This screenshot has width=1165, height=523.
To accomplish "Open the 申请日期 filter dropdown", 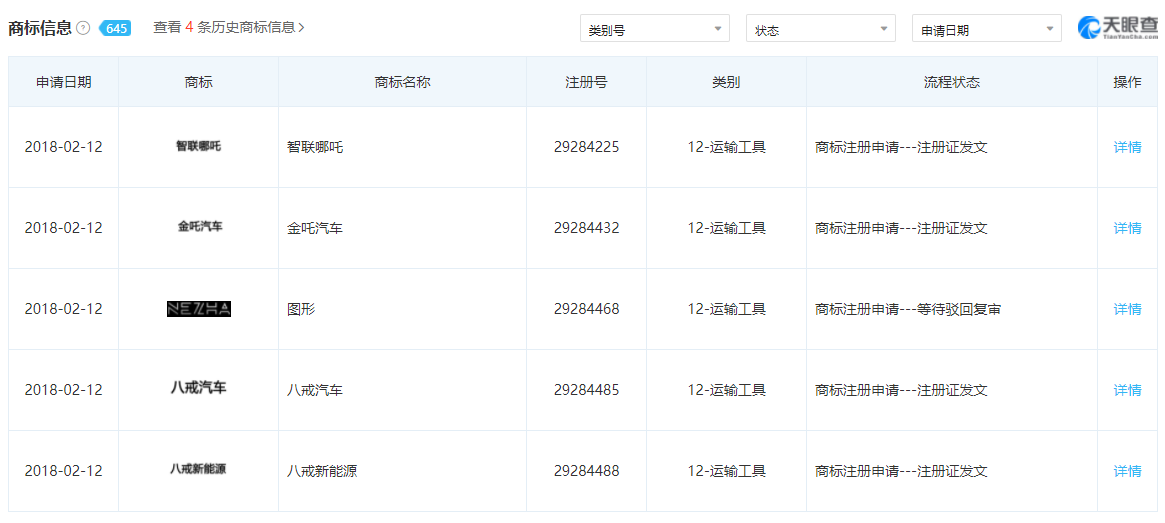I will click(986, 29).
